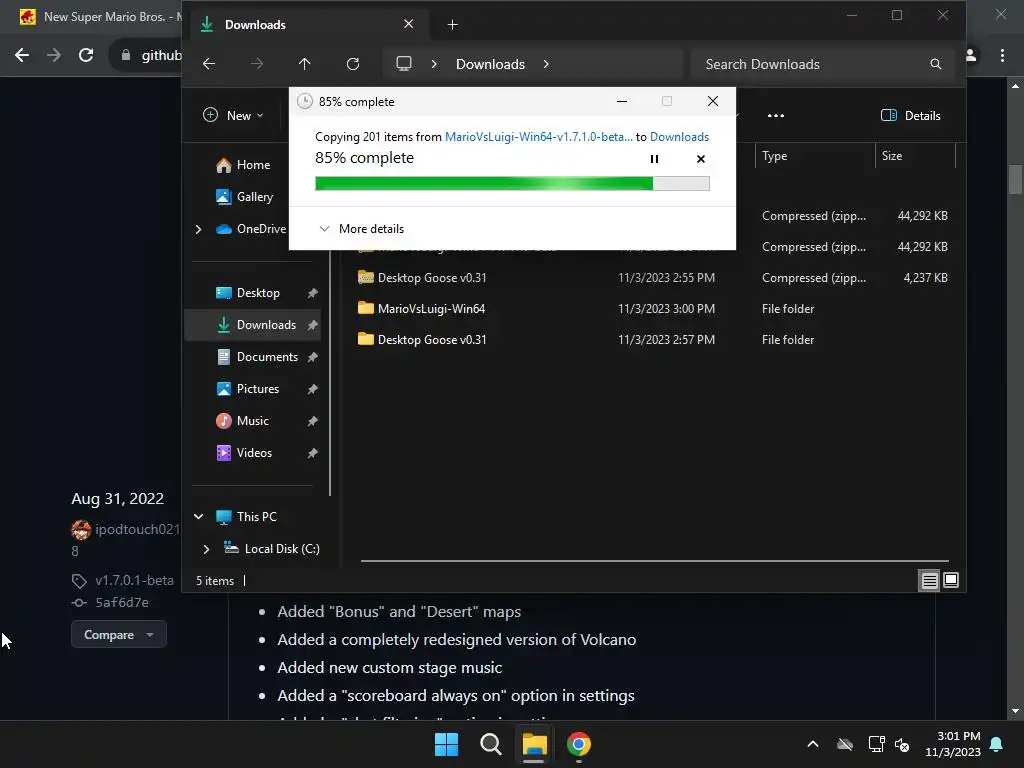Click the Up one level arrow
The height and width of the screenshot is (768, 1024).
(x=304, y=64)
